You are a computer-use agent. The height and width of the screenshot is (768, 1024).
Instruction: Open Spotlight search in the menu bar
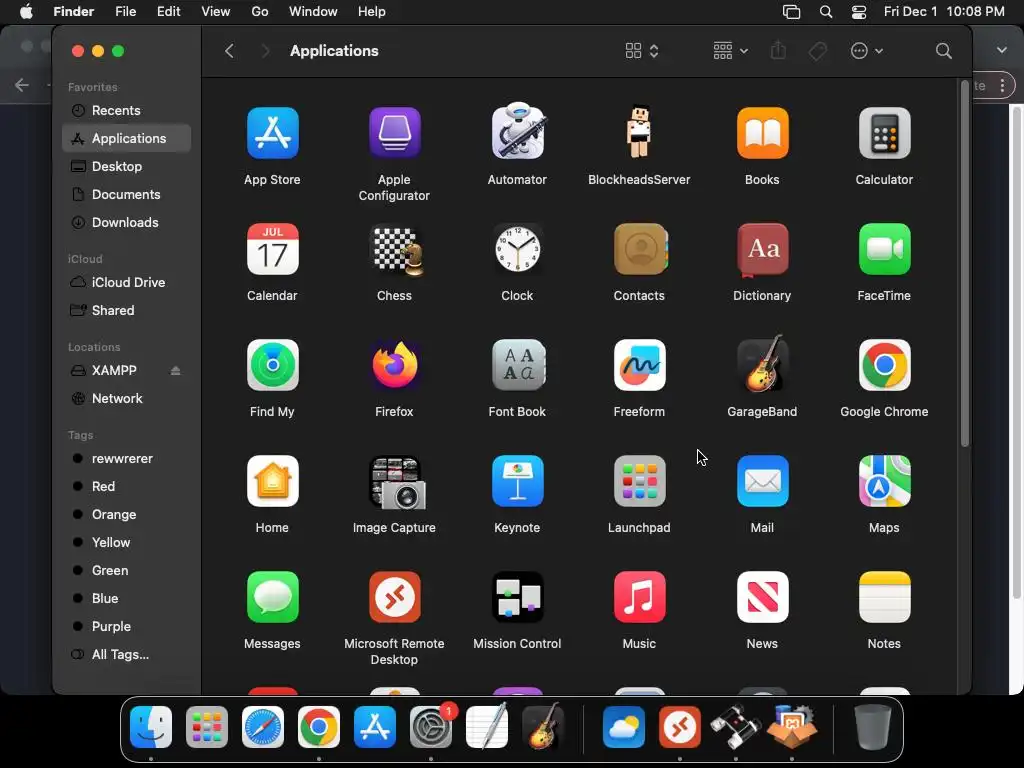[x=825, y=12]
